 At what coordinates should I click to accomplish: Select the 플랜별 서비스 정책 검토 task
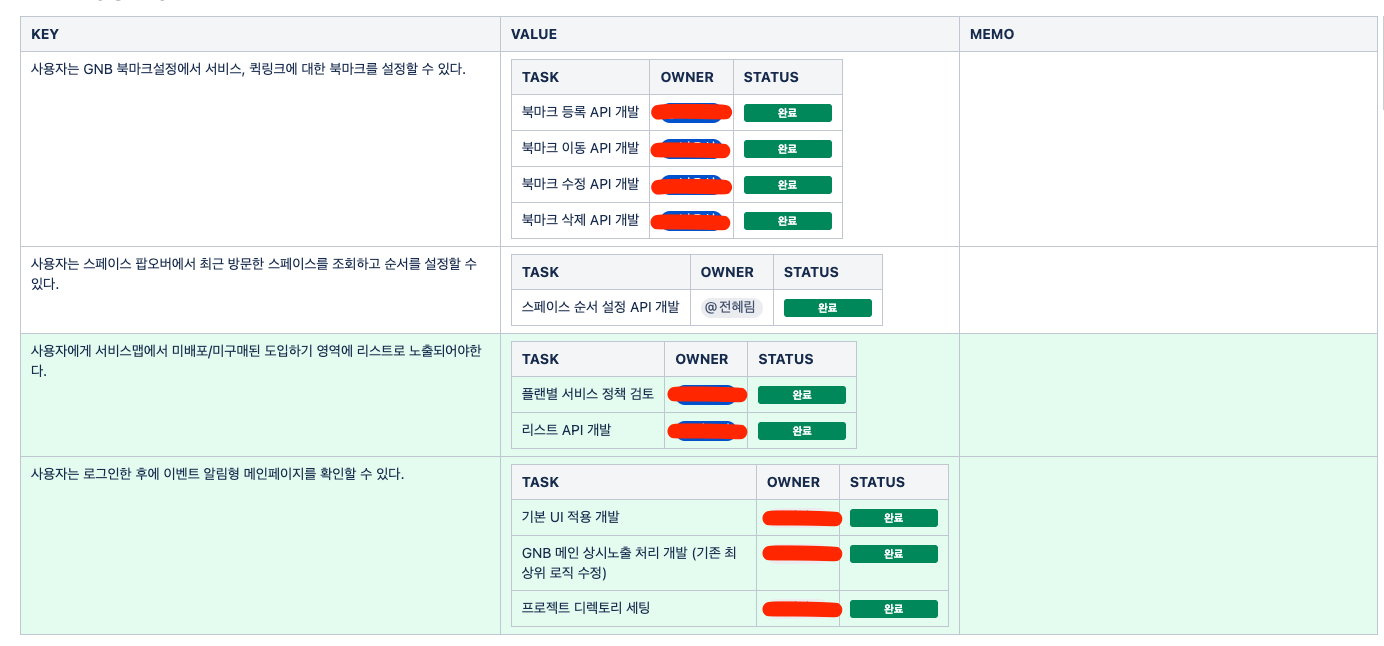coord(588,394)
